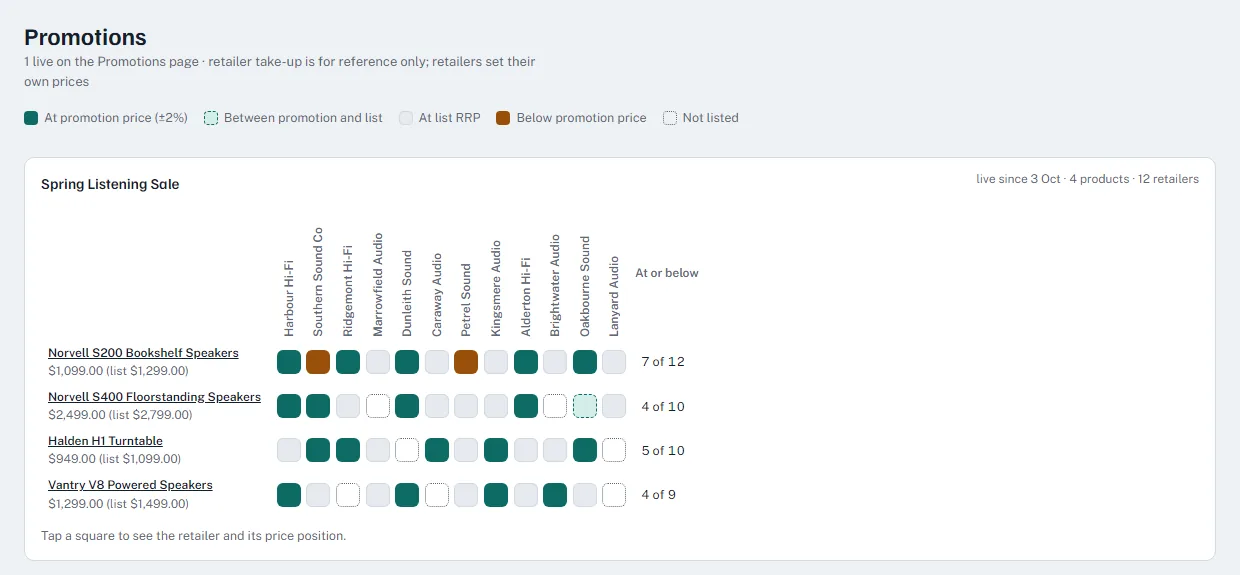Tap Oakbourne Sound square for Norvell S400

(x=585, y=406)
